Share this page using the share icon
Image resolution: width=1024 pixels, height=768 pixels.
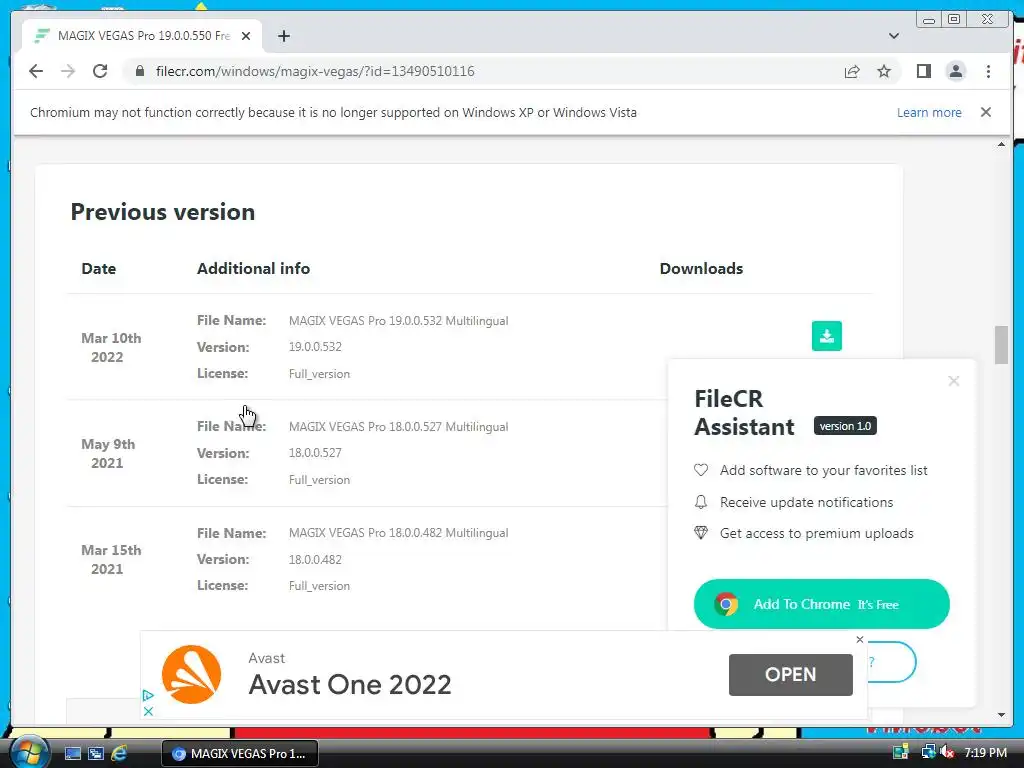852,72
